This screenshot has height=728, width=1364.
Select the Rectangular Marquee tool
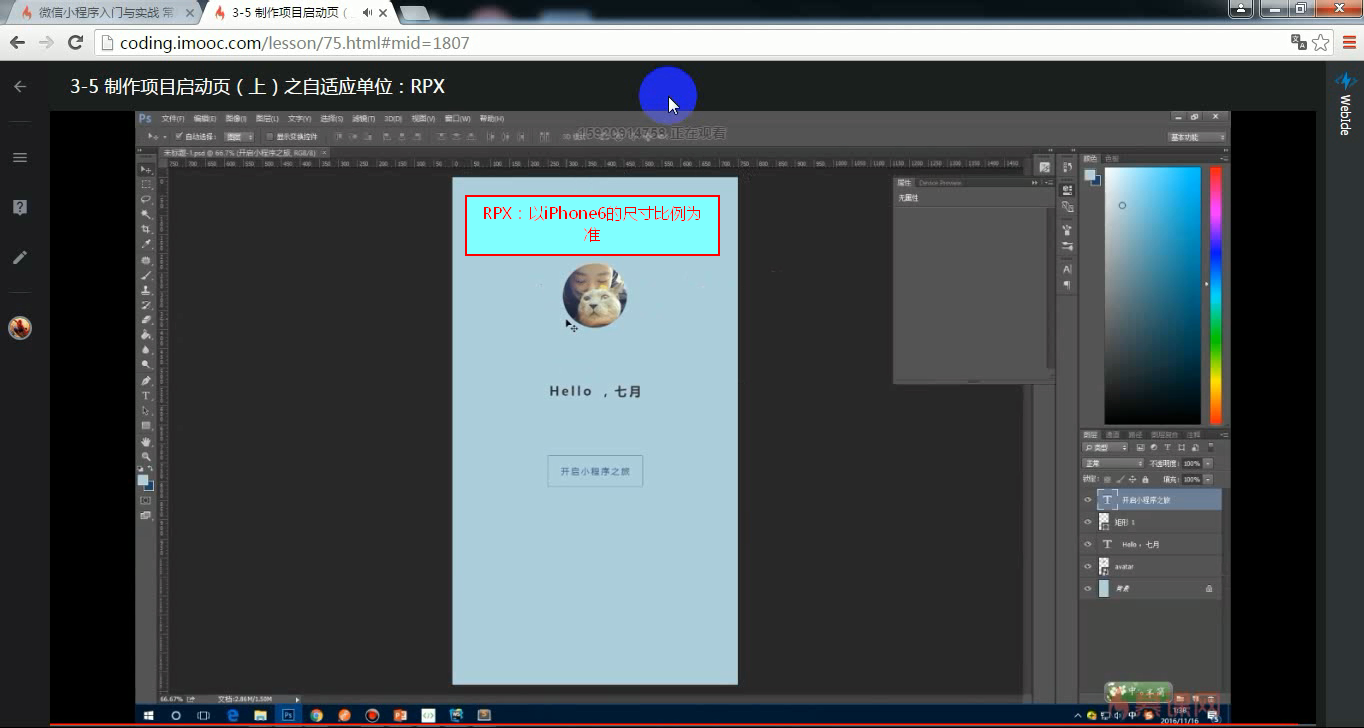146,185
